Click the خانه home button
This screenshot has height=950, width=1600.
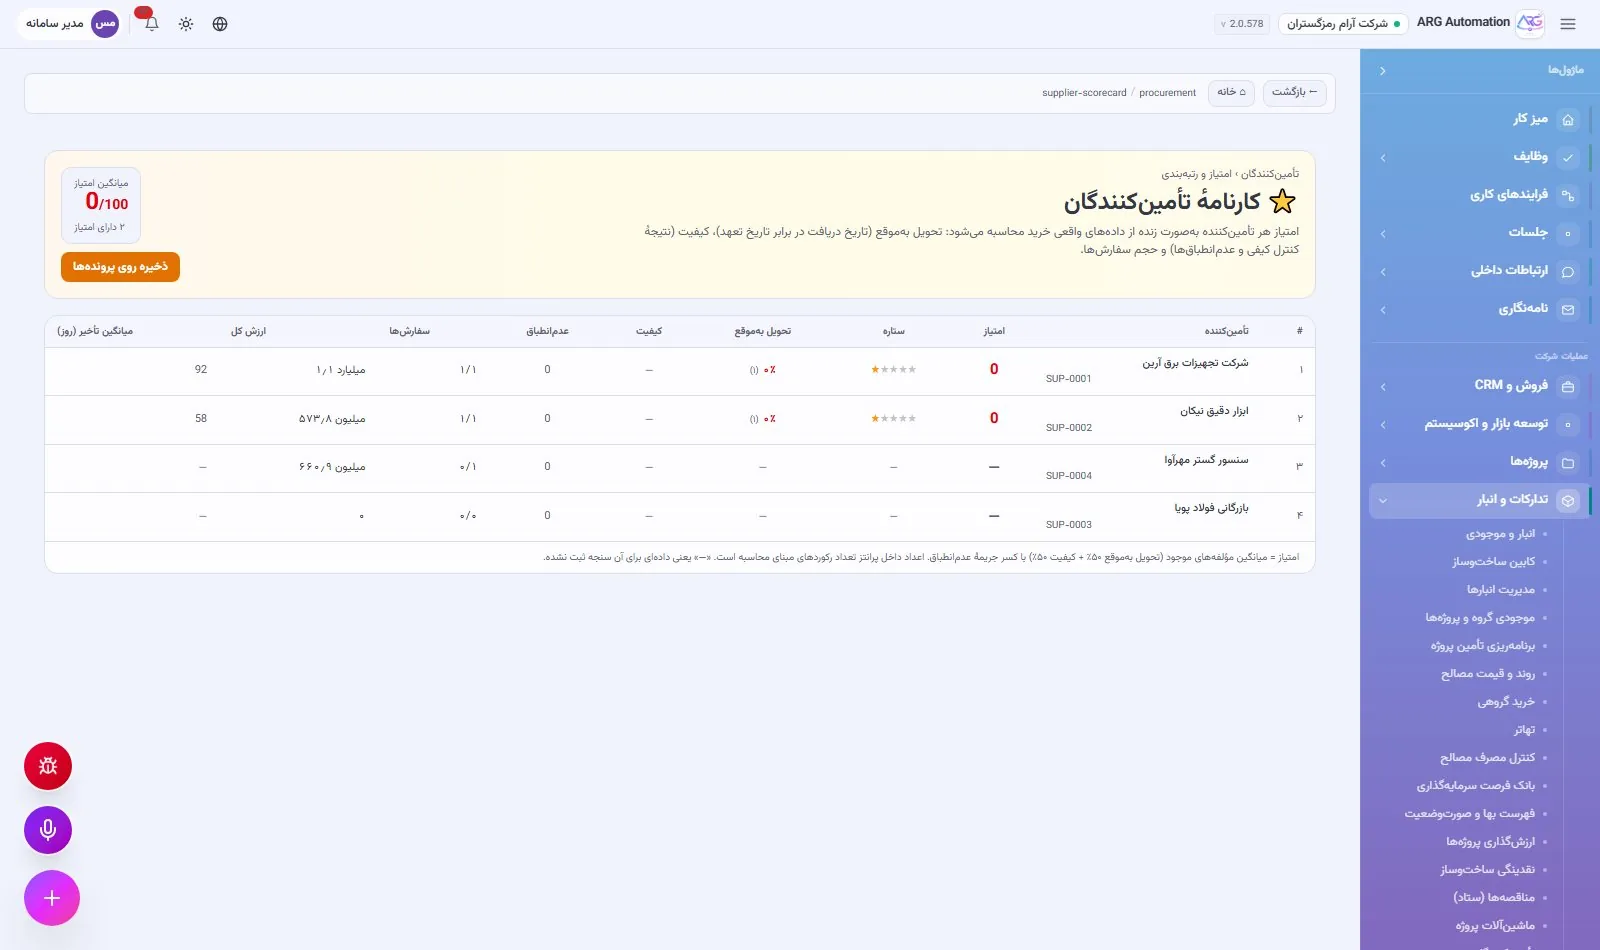click(x=1231, y=92)
